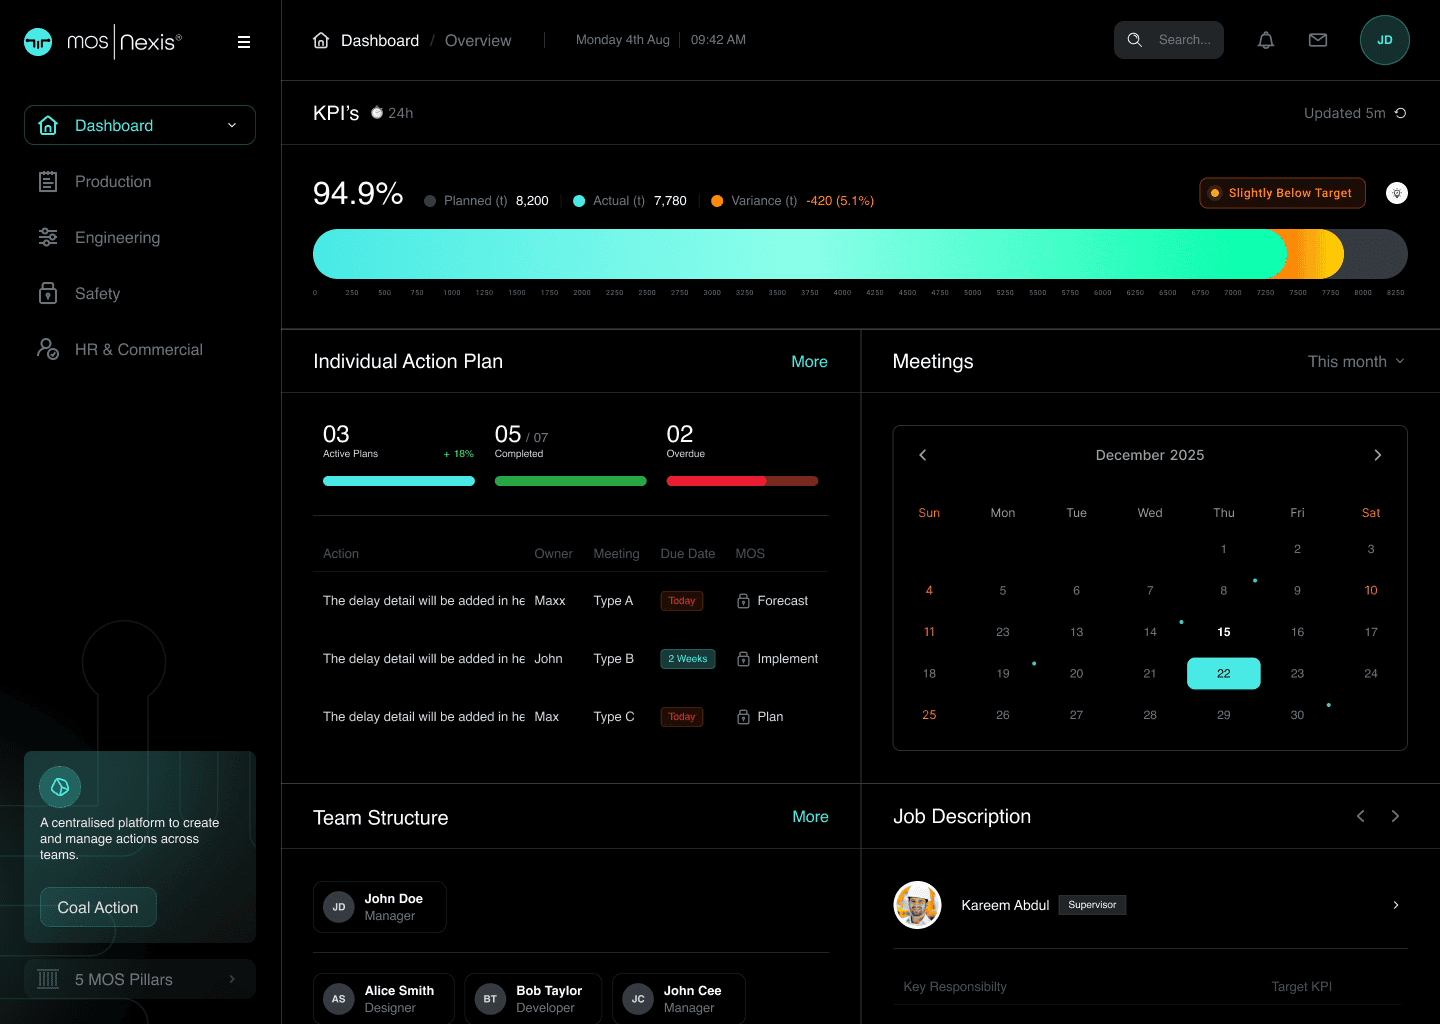
Task: Go to previous month in calendar
Action: tap(923, 455)
